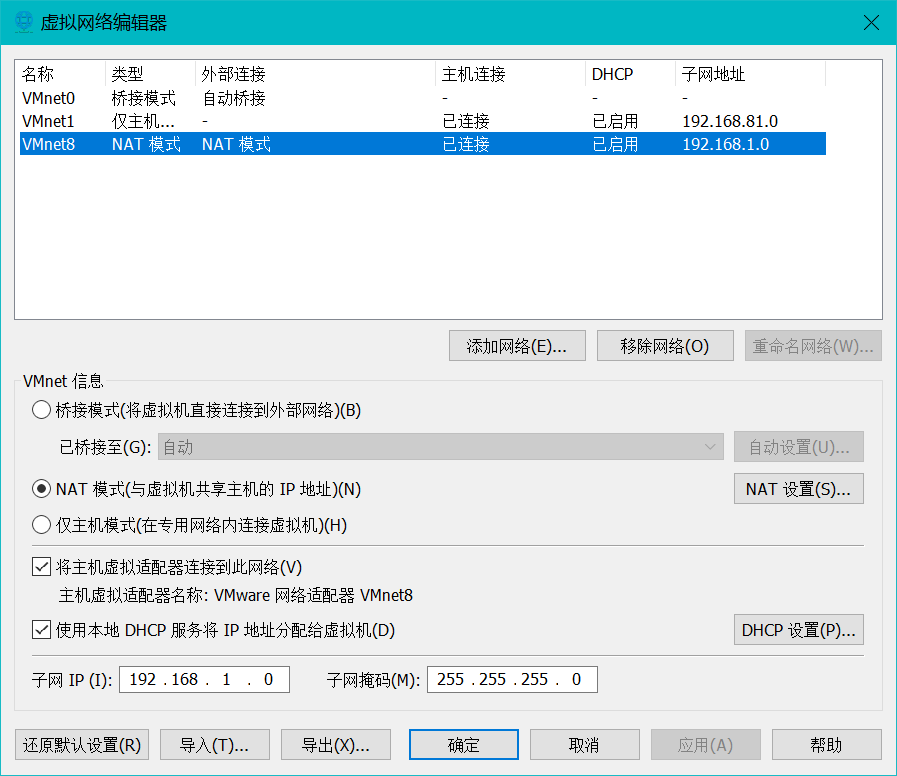This screenshot has width=897, height=776.
Task: Click 主机连接 column header
Action: (x=510, y=74)
